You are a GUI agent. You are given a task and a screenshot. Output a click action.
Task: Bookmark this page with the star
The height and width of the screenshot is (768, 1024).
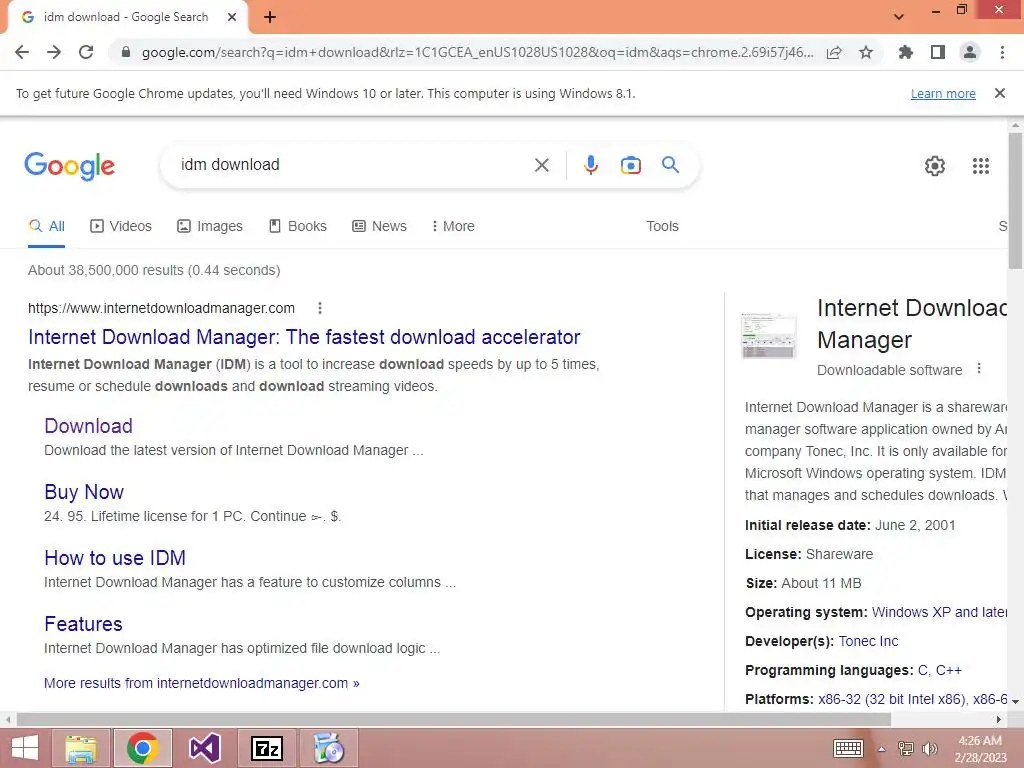click(x=866, y=52)
